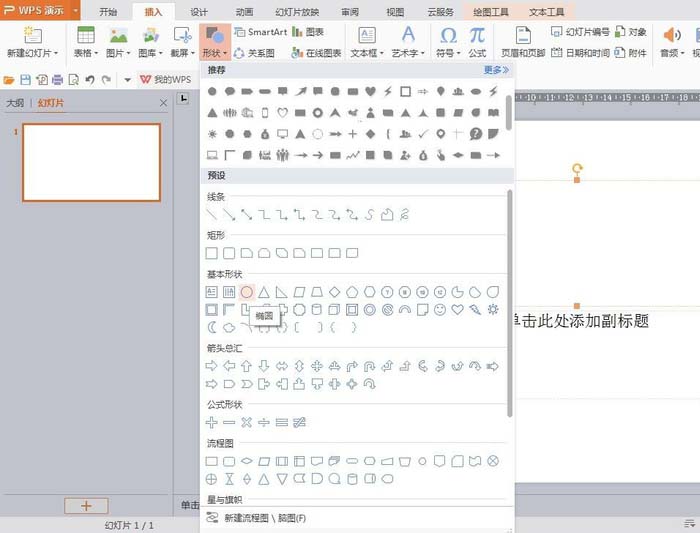Choose the heart shape in the recommended section
The height and width of the screenshot is (533, 700).
(x=370, y=91)
